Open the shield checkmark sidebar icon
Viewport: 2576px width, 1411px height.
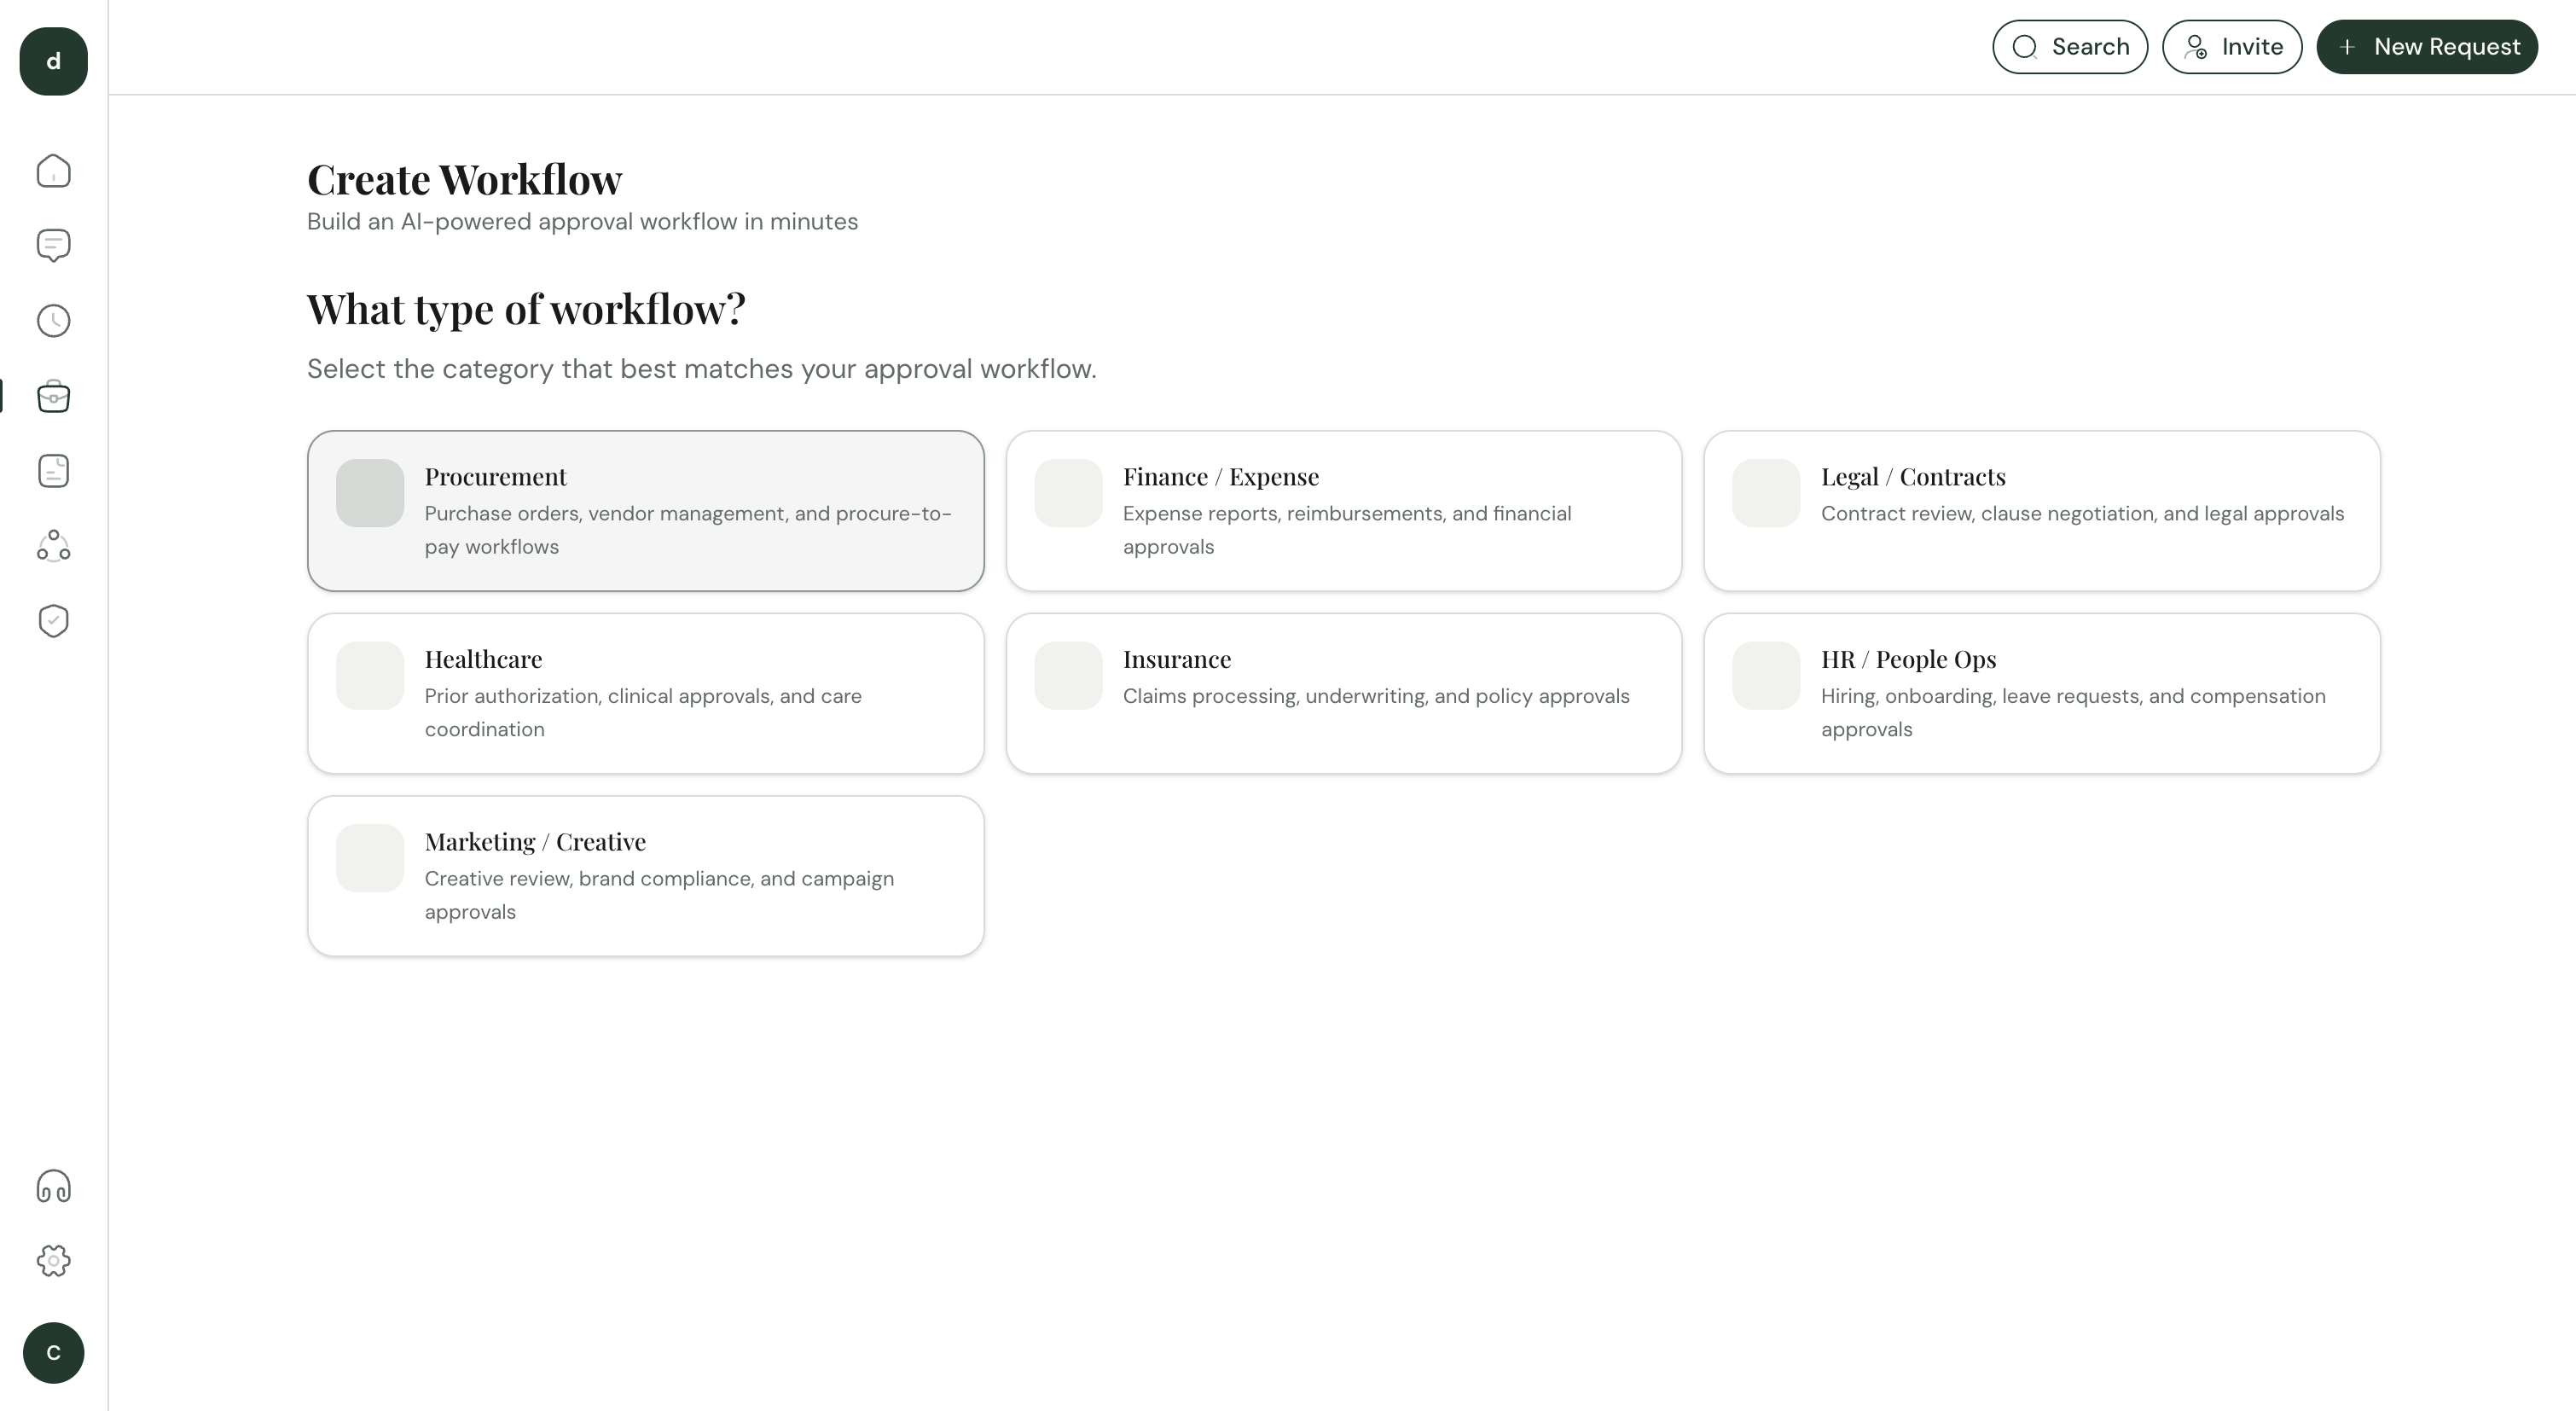(x=53, y=621)
